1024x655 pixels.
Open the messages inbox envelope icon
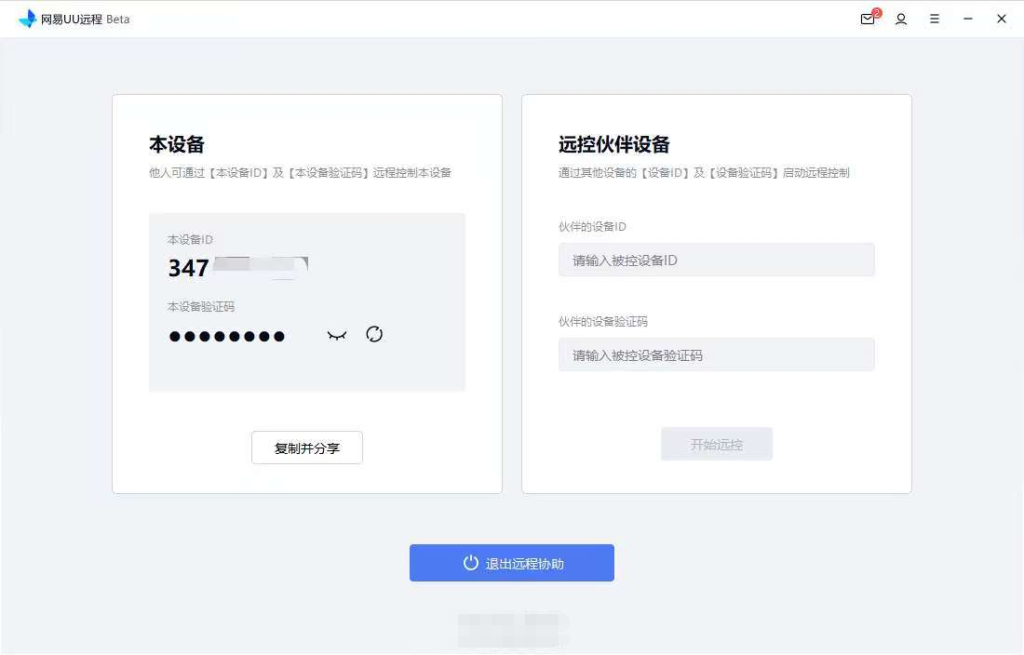click(867, 19)
